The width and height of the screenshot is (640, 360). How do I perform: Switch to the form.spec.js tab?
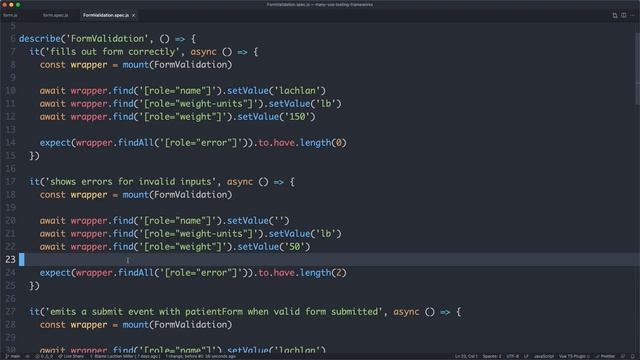coord(56,15)
